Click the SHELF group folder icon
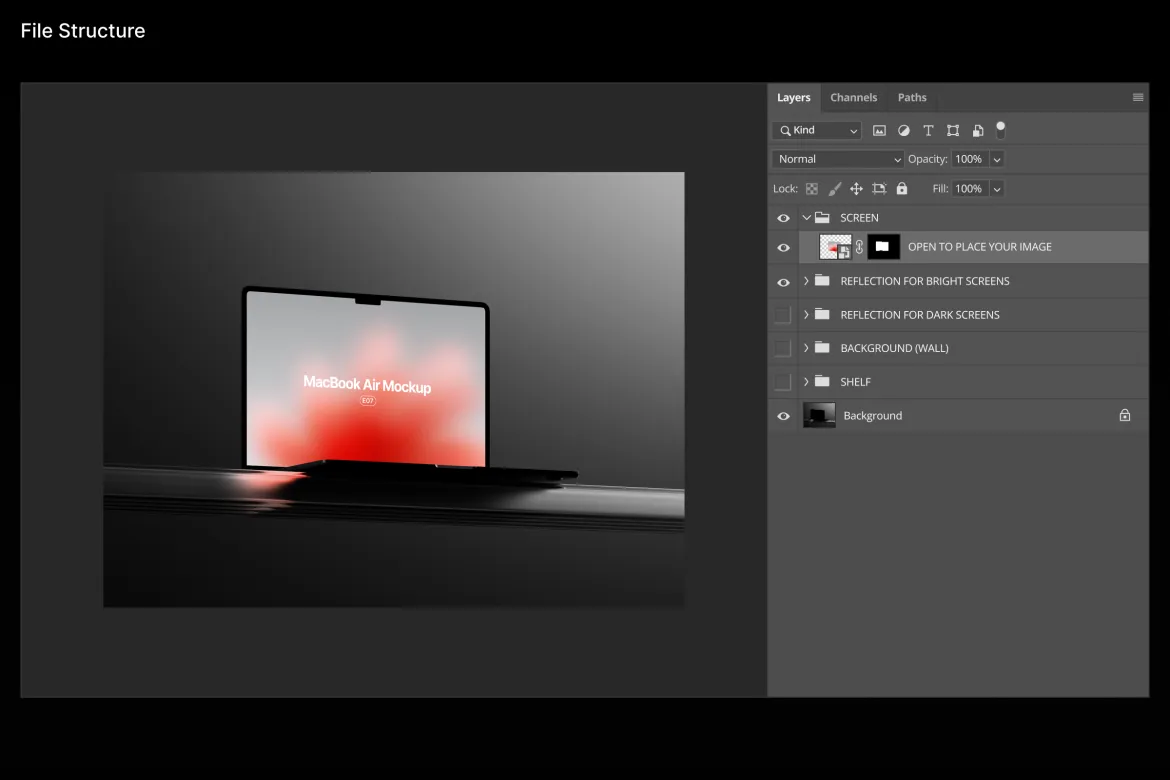This screenshot has height=780, width=1170. 822,381
